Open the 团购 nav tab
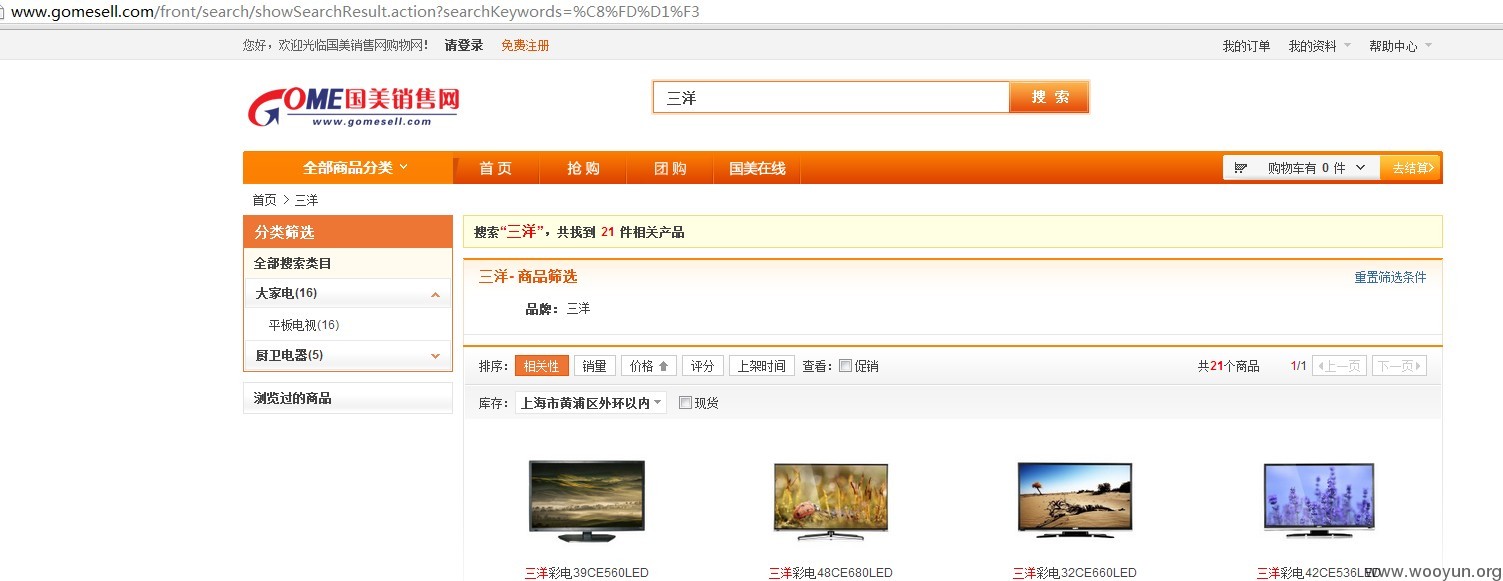This screenshot has width=1503, height=581. 670,168
